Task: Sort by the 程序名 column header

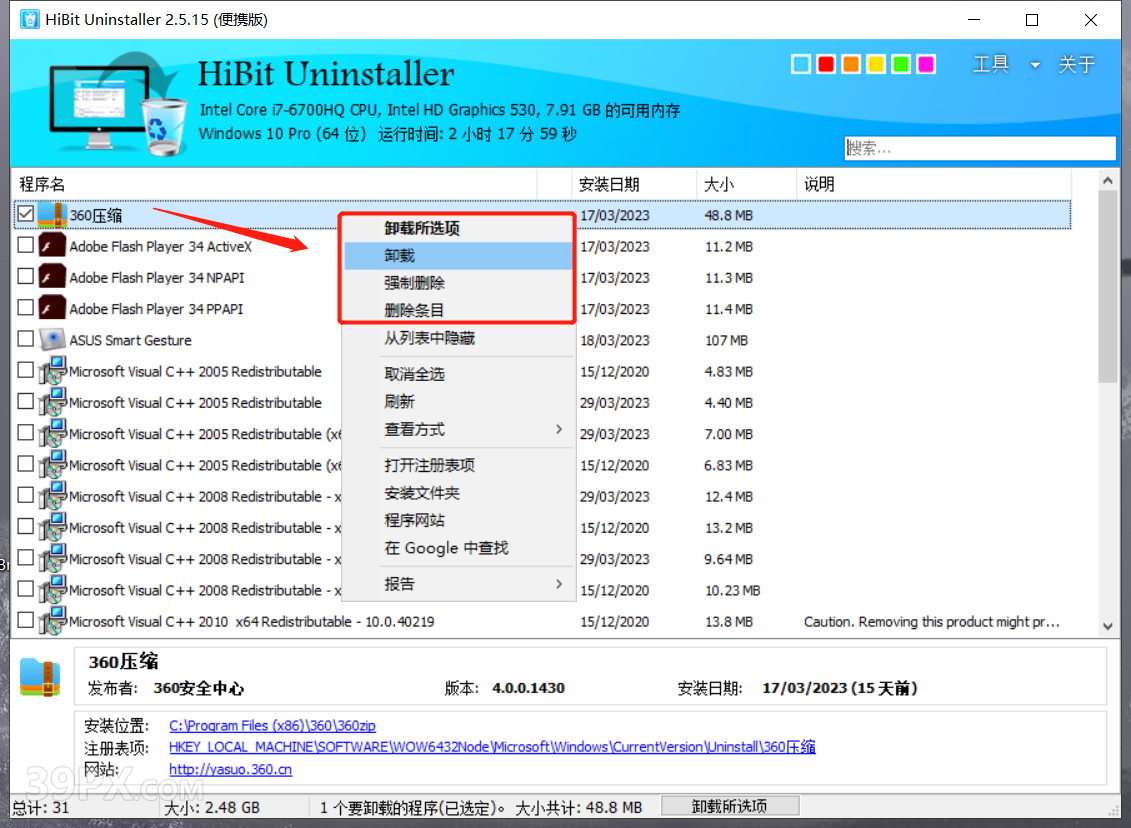Action: pos(274,184)
